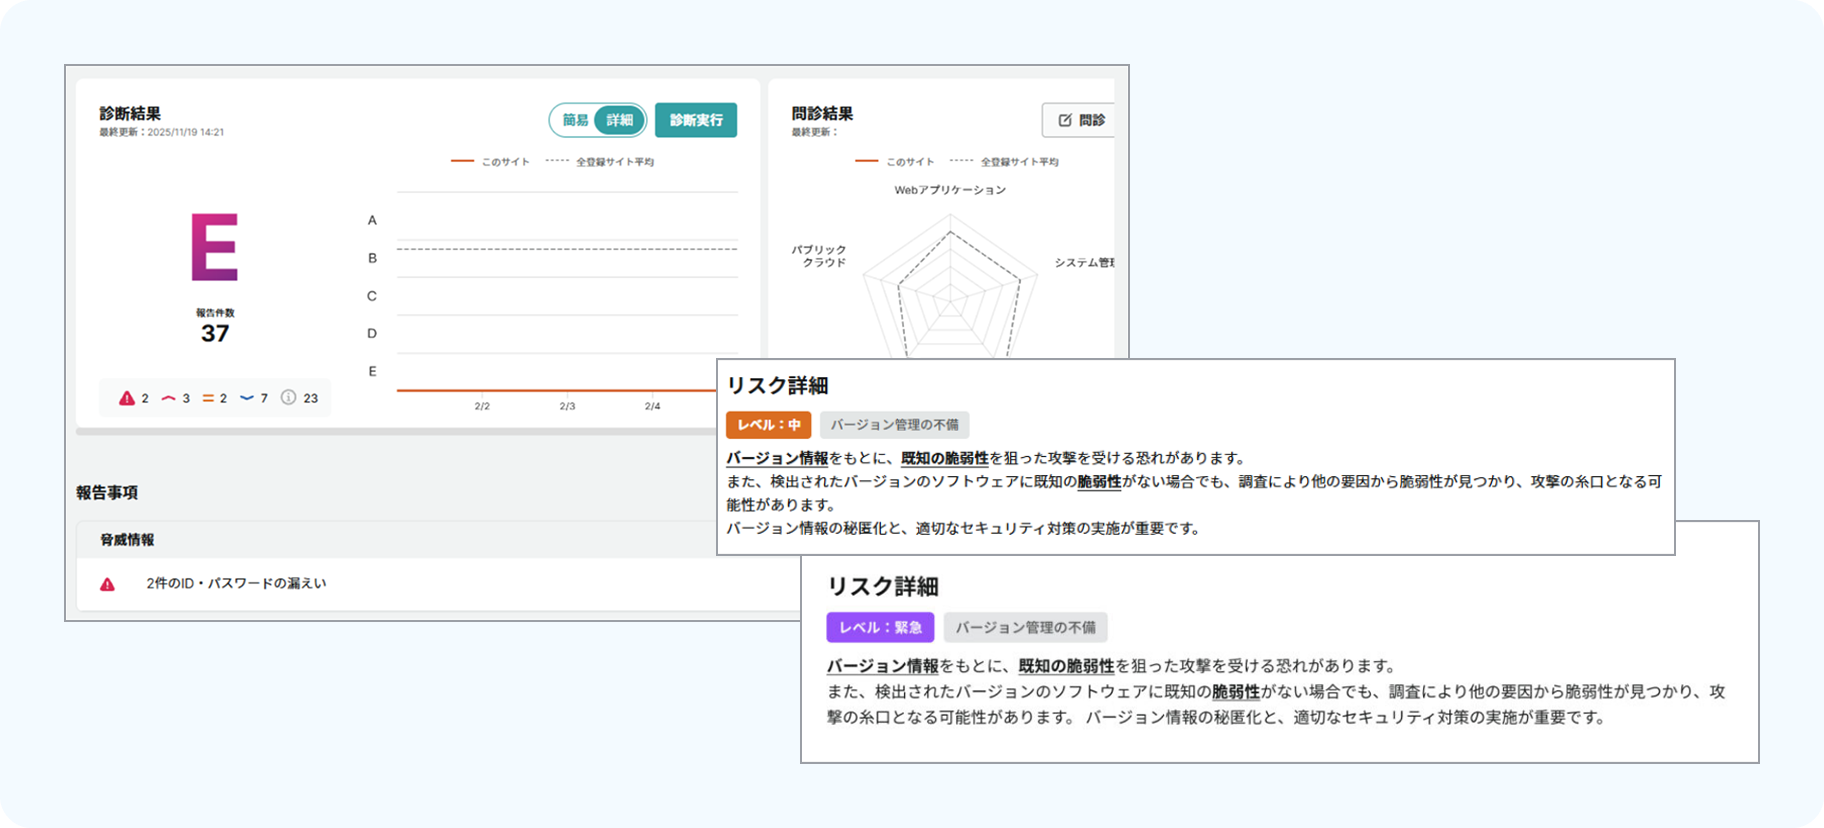Click the 脅威情報 section header
The image size is (1824, 828).
[x=127, y=540]
